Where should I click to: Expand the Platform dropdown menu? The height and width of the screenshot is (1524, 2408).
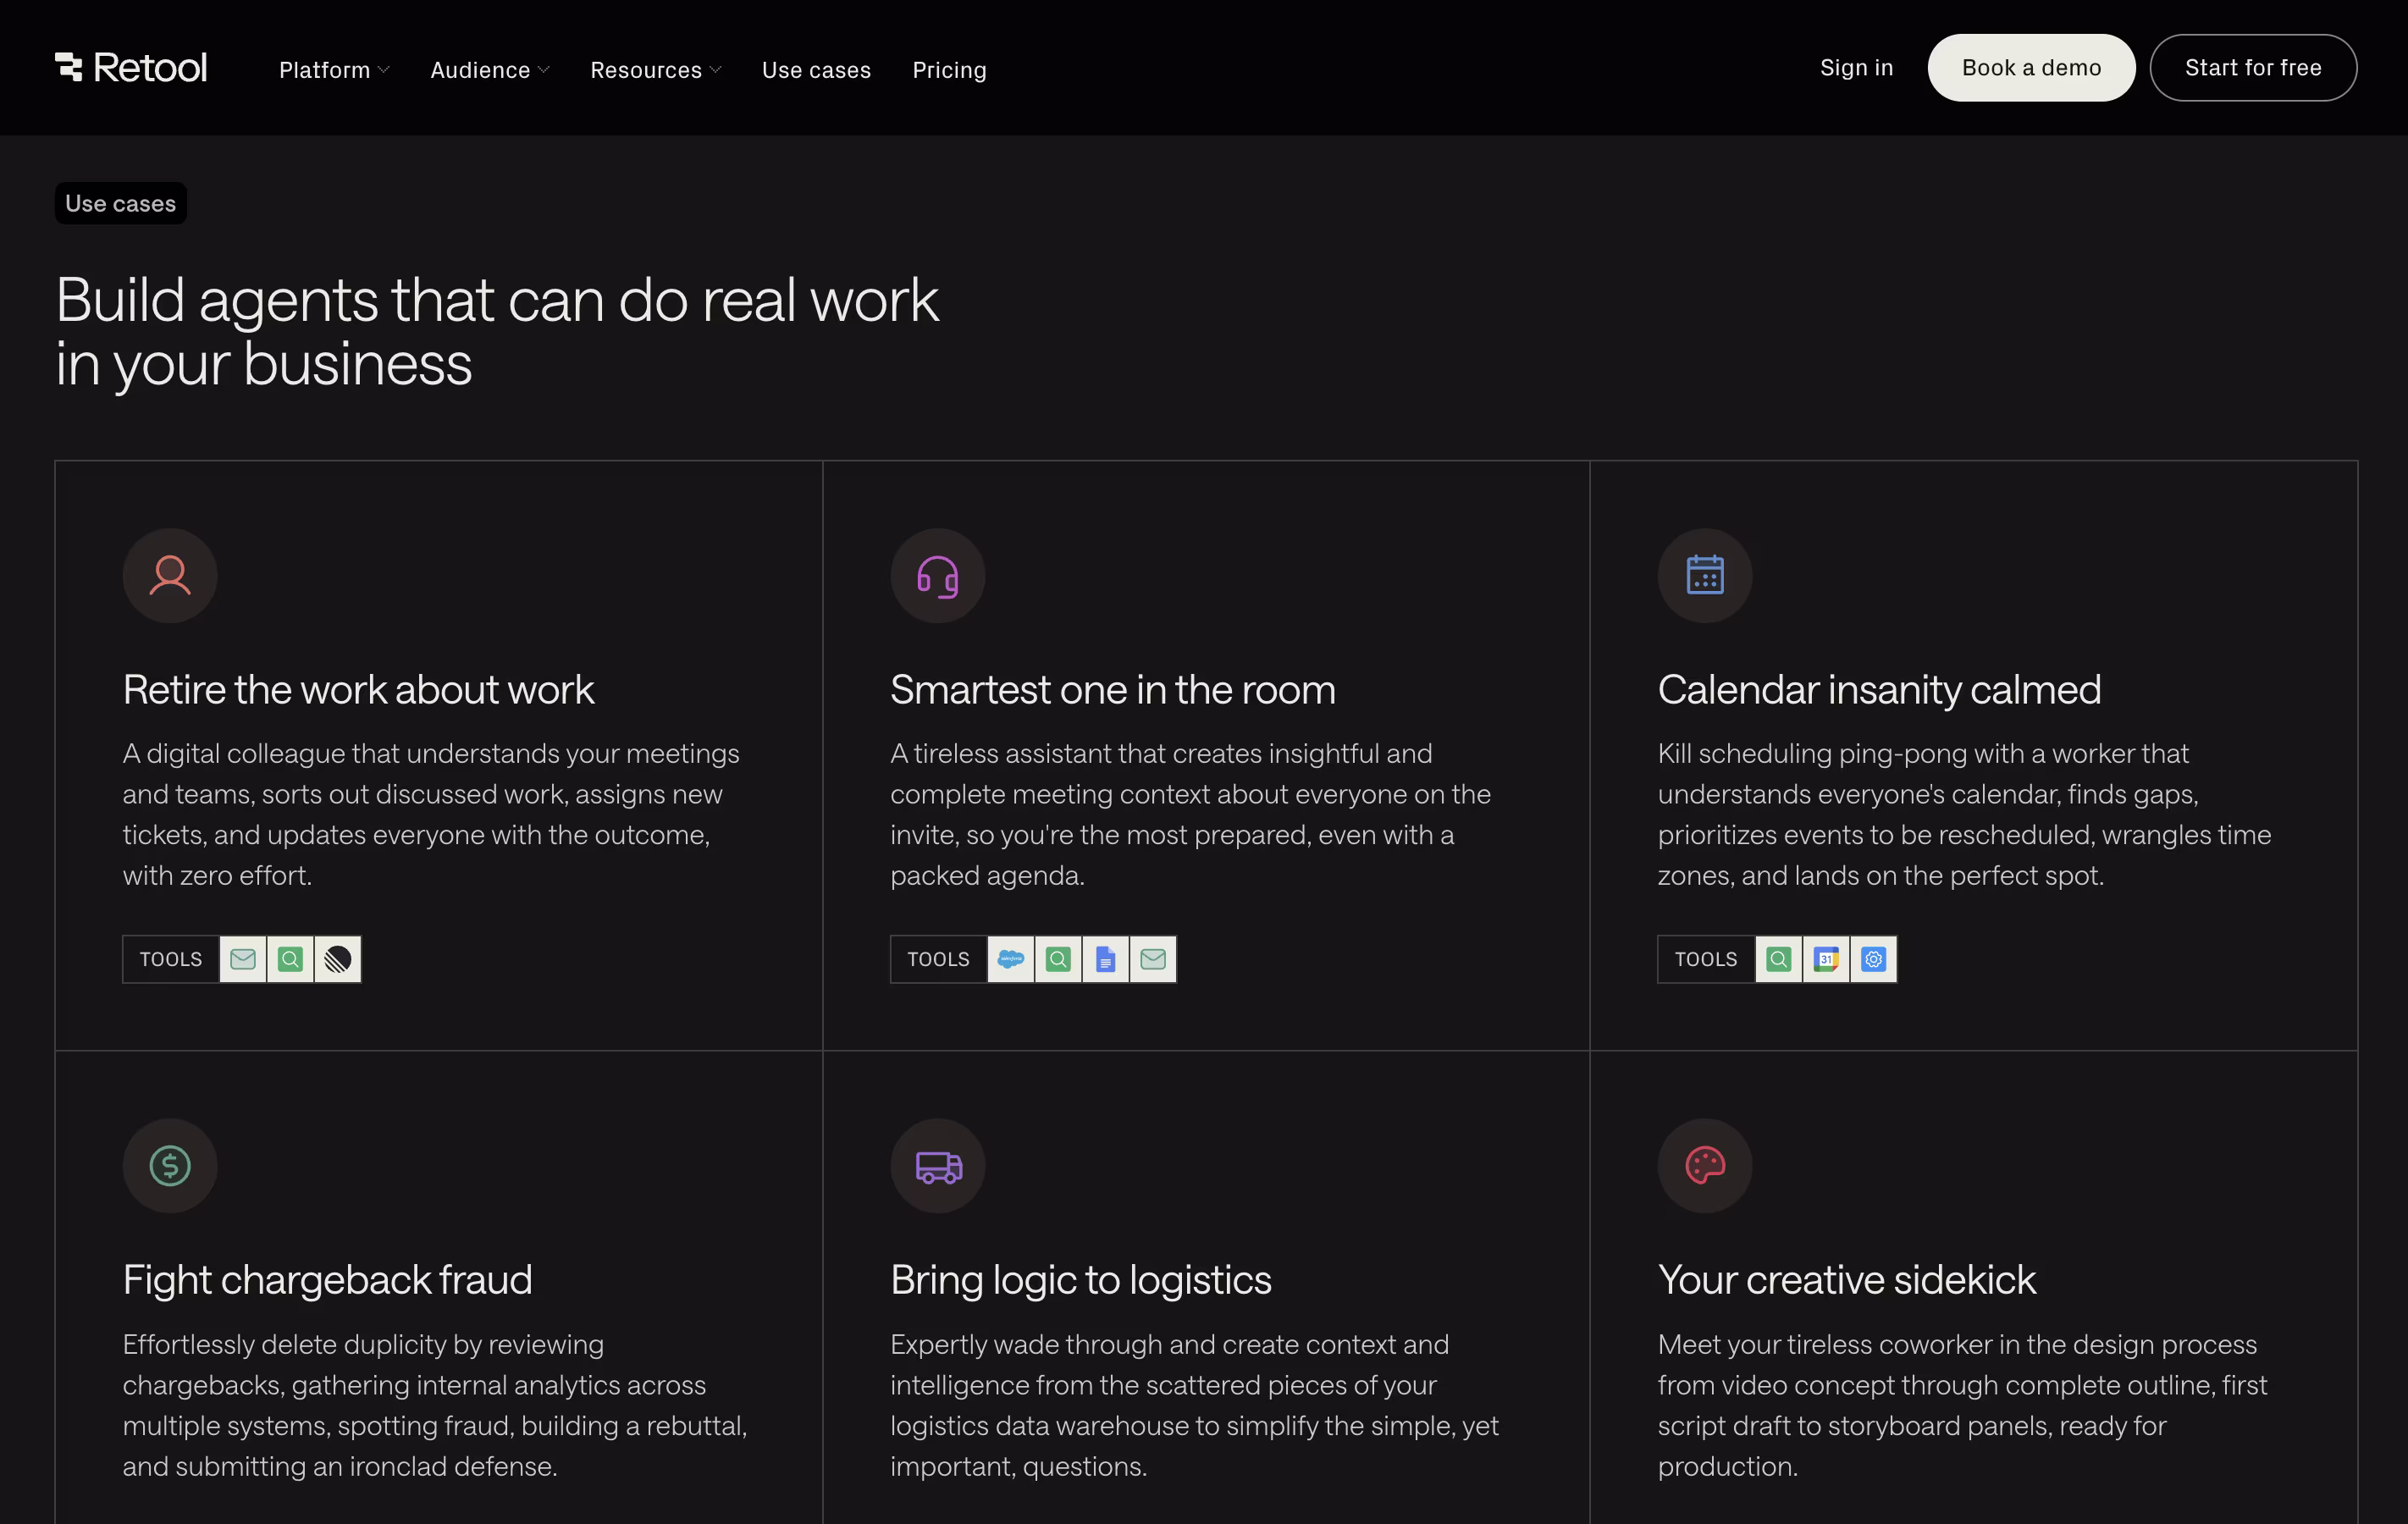coord(334,70)
